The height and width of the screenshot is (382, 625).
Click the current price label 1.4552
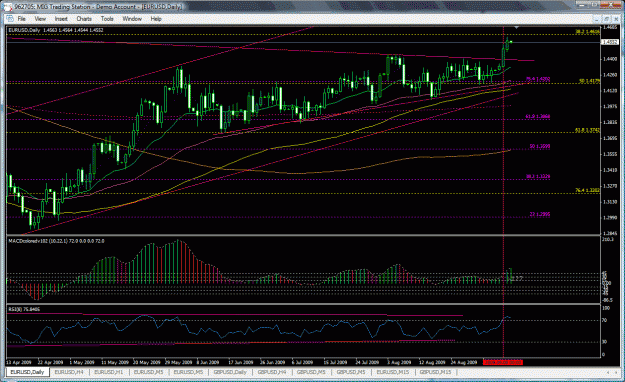[610, 42]
